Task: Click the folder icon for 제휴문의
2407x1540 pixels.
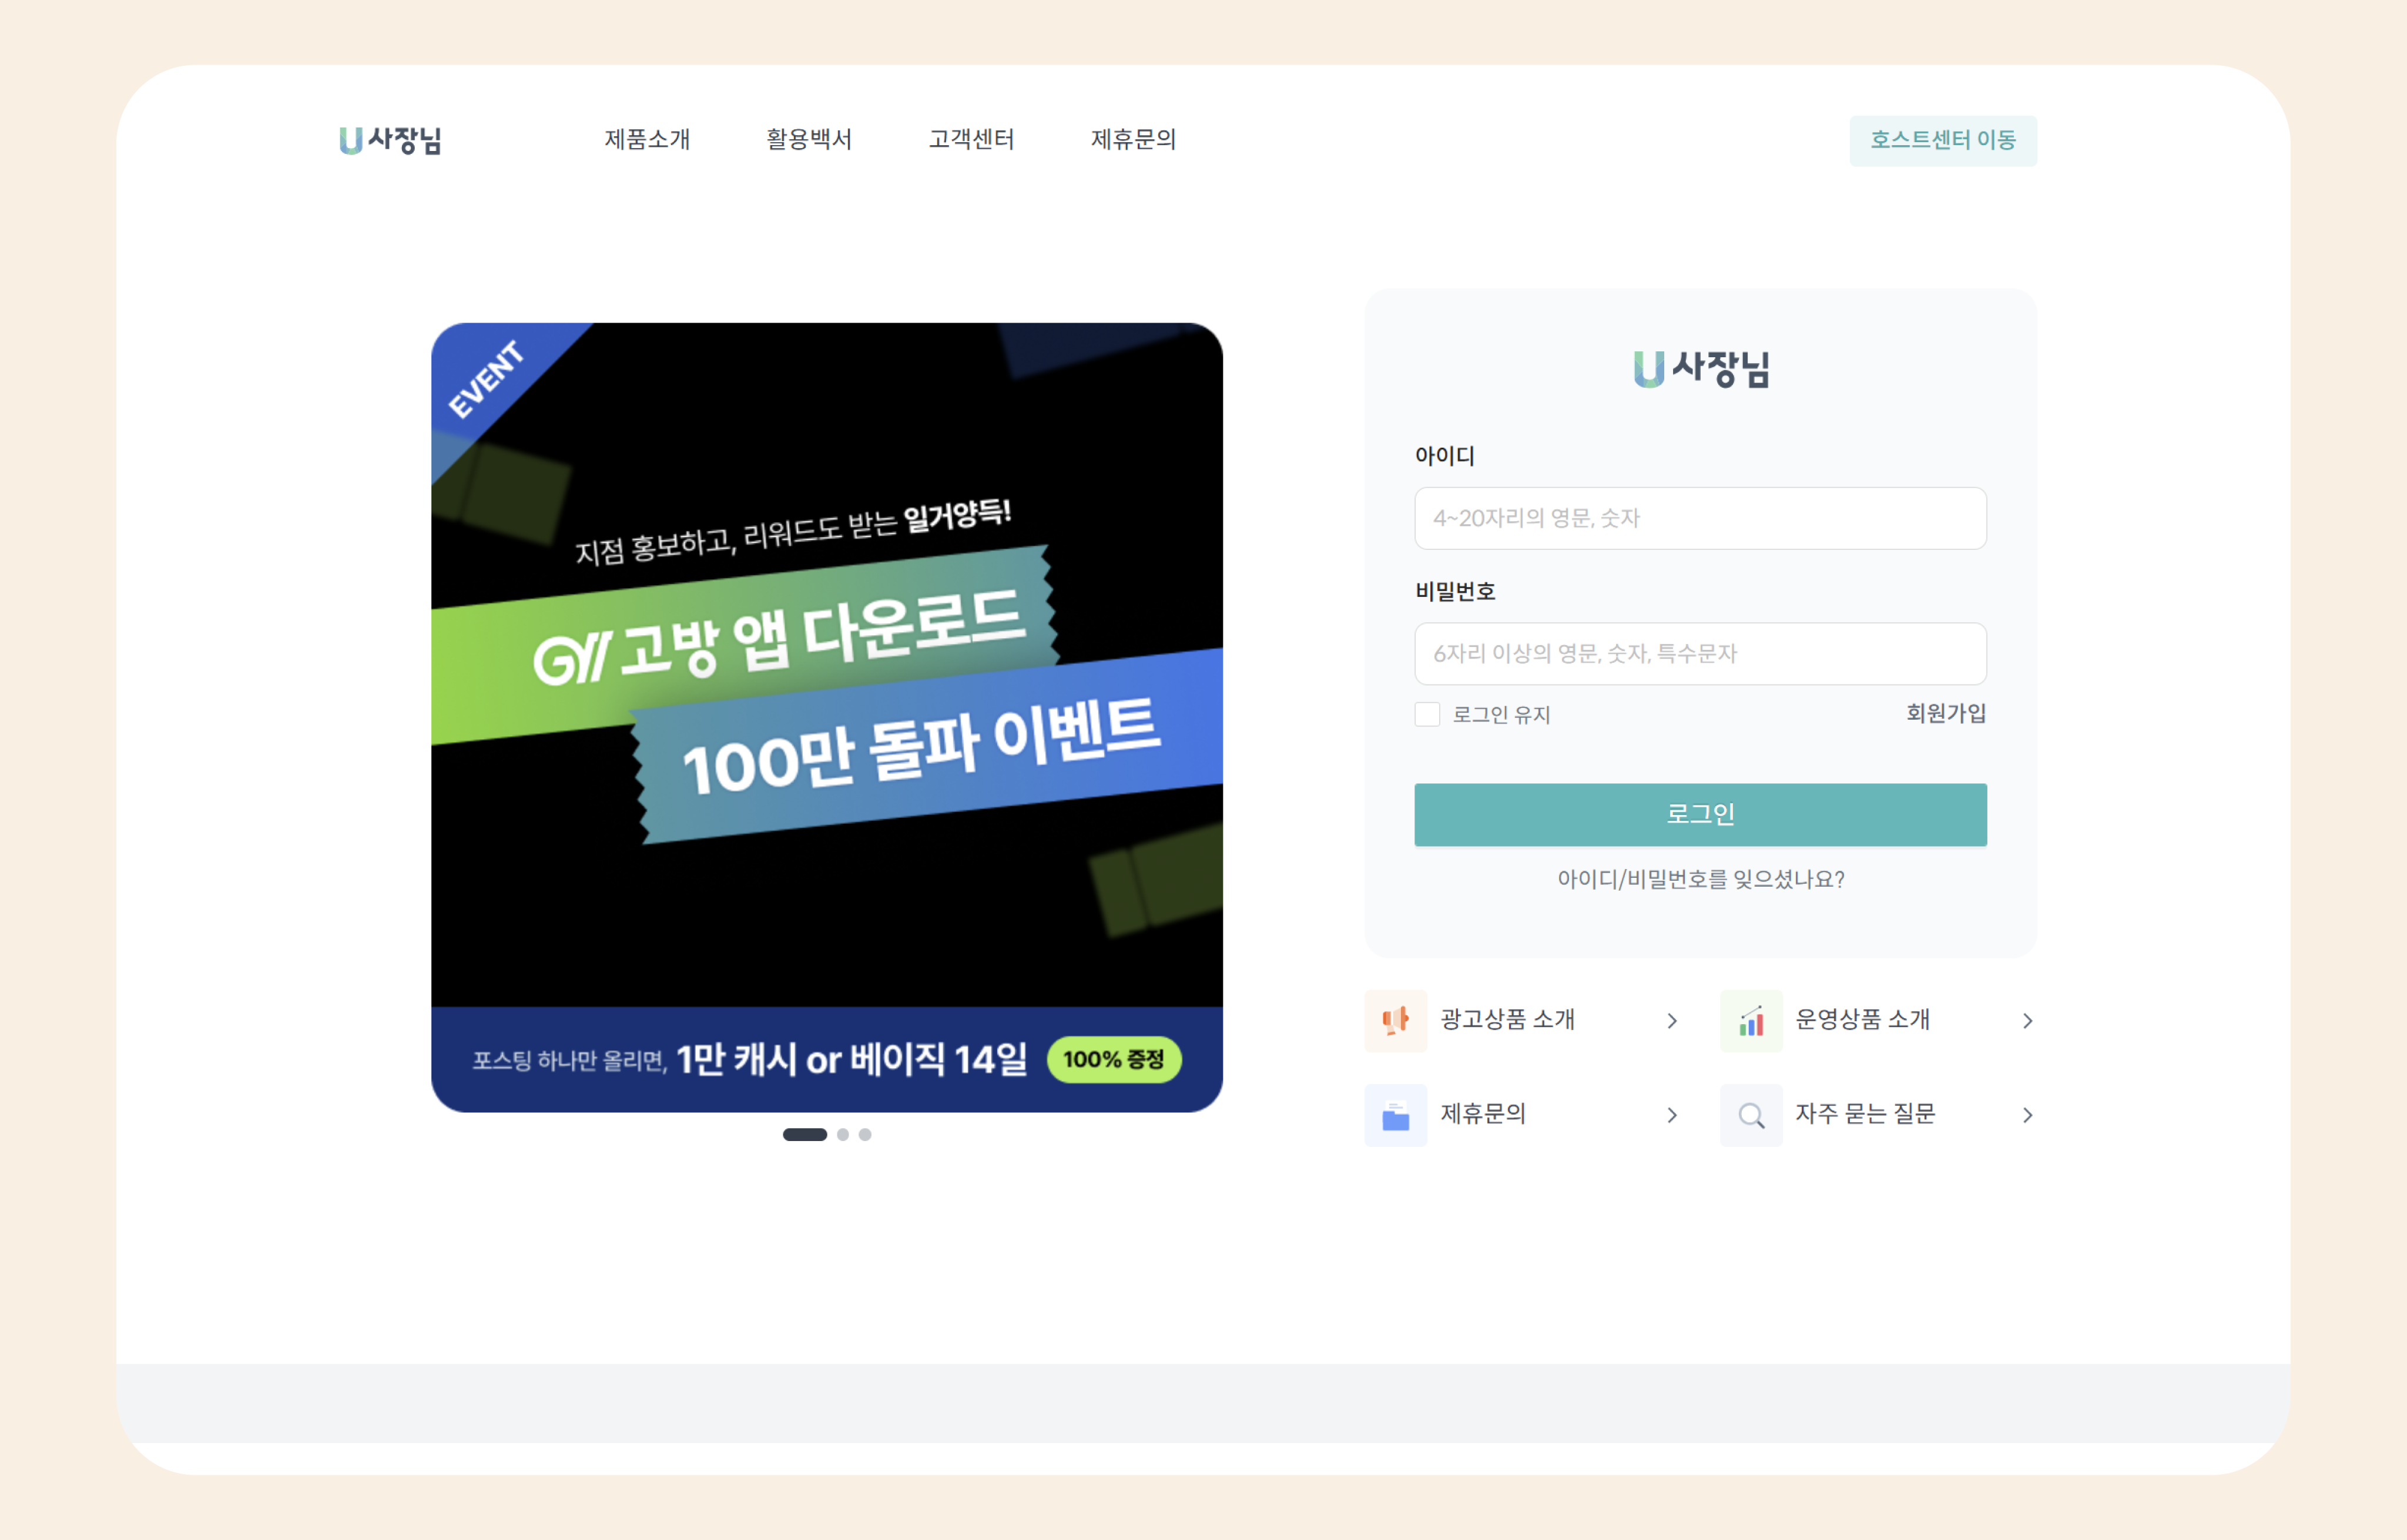Action: [x=1395, y=1115]
